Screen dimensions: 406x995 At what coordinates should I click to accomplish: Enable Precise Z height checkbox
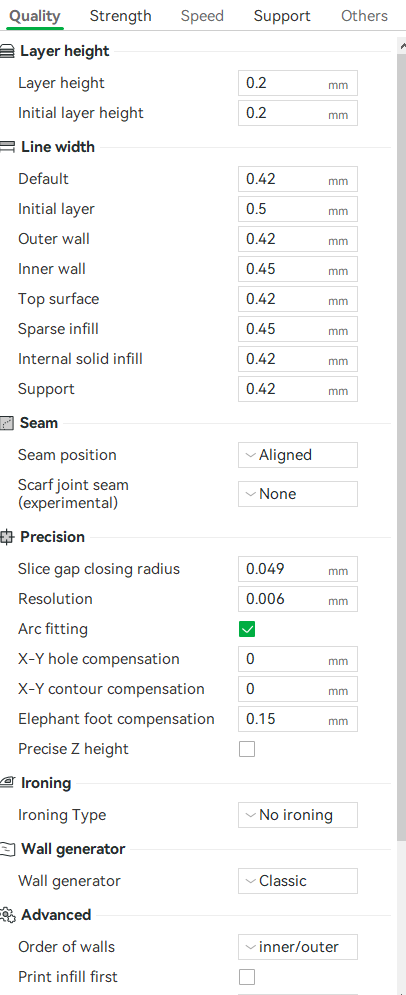[x=247, y=749]
